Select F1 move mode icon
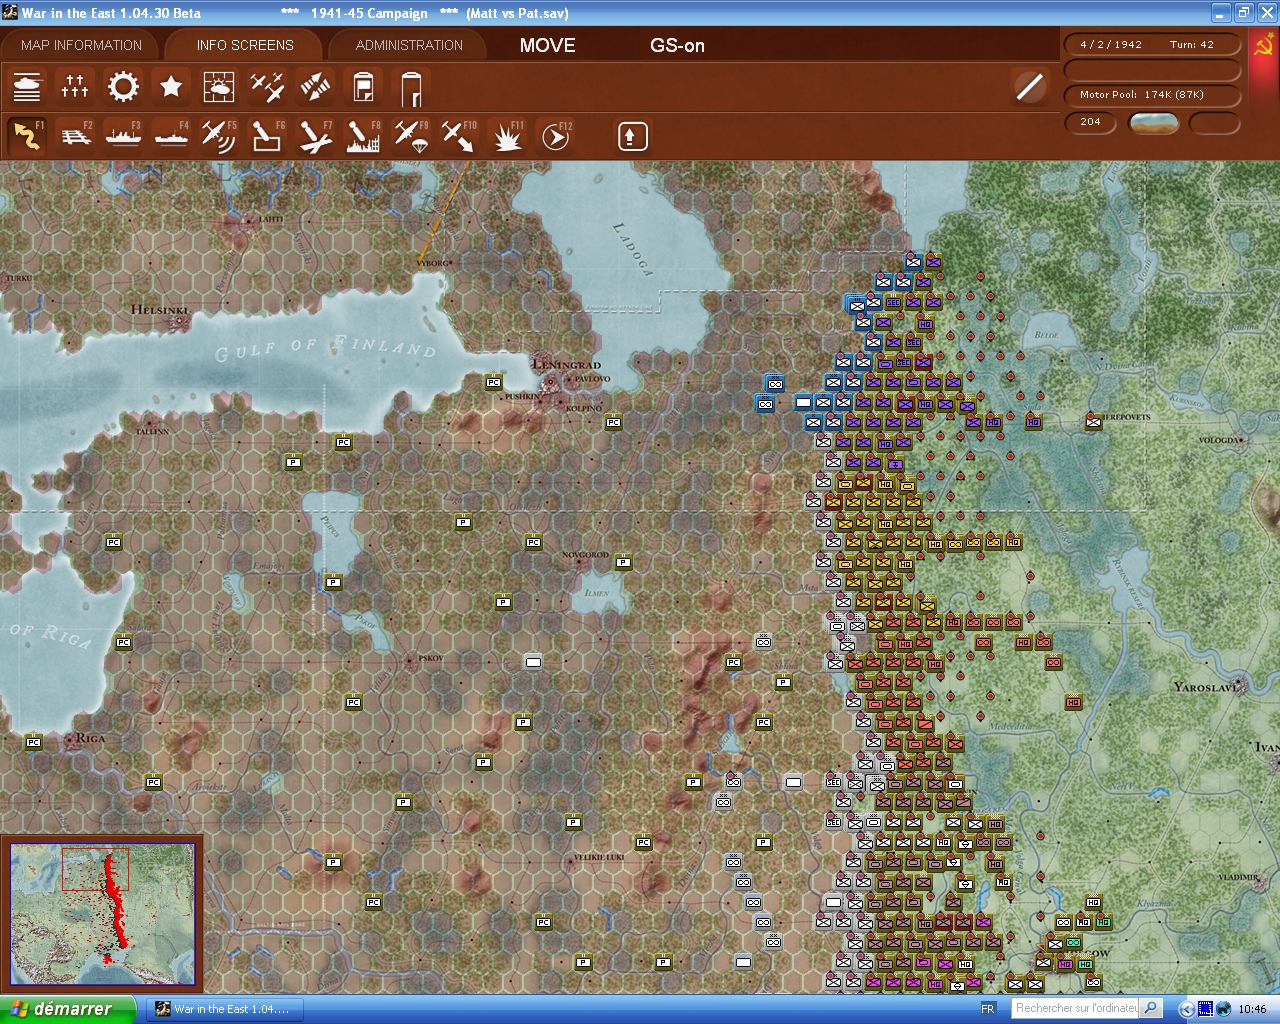The image size is (1280, 1024). [27, 136]
